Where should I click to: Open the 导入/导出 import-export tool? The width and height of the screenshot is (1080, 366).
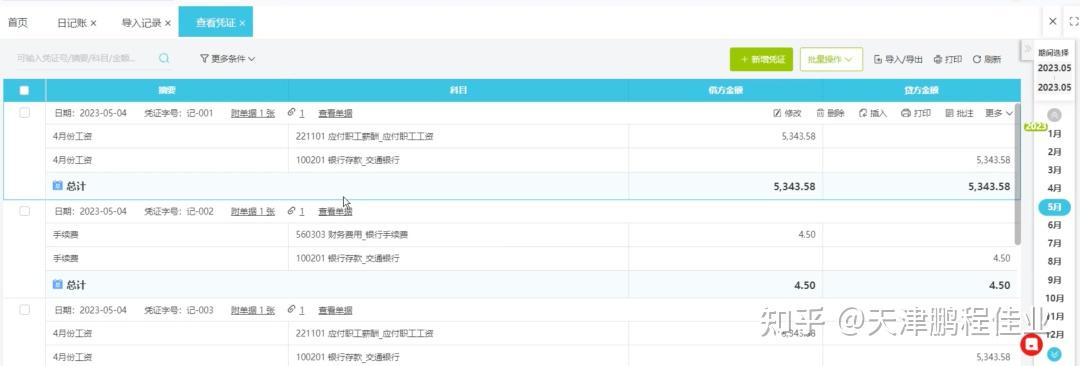(898, 59)
